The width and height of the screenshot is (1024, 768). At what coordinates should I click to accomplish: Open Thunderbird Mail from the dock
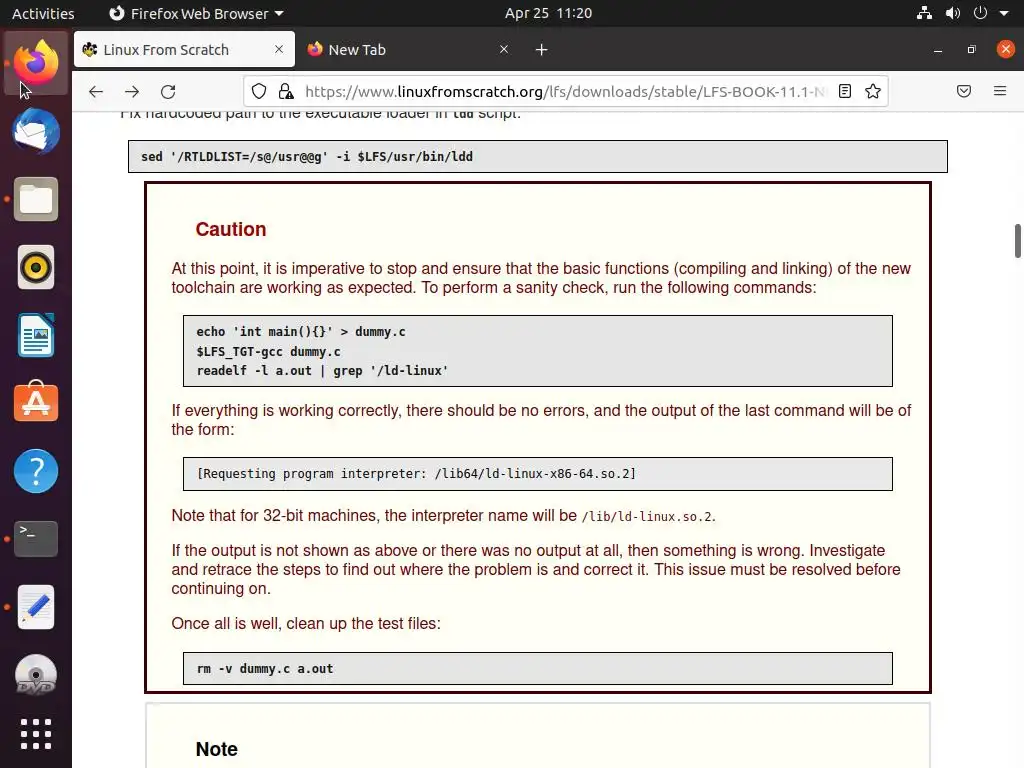click(x=36, y=131)
